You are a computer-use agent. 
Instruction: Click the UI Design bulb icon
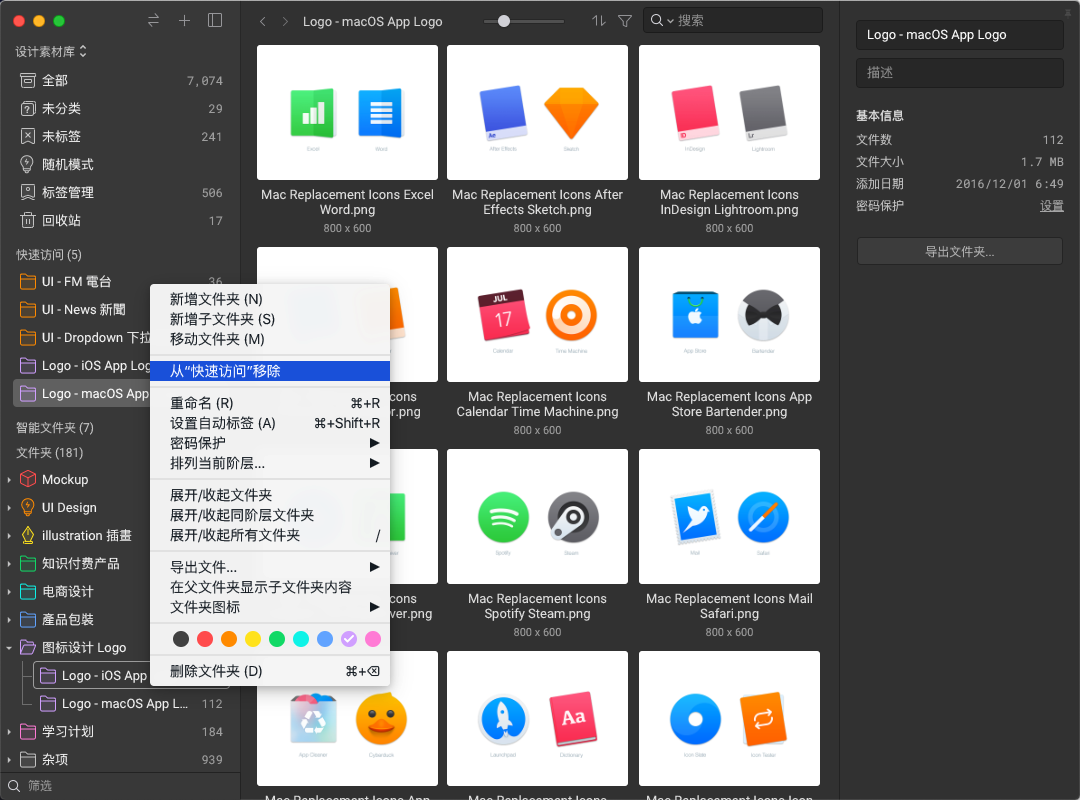[28, 507]
